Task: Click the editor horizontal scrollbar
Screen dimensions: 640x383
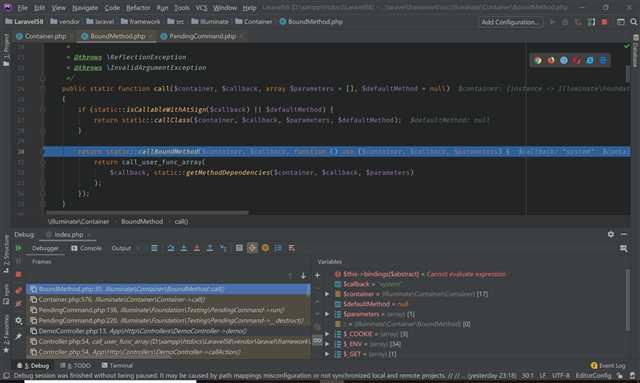Action: click(147, 213)
